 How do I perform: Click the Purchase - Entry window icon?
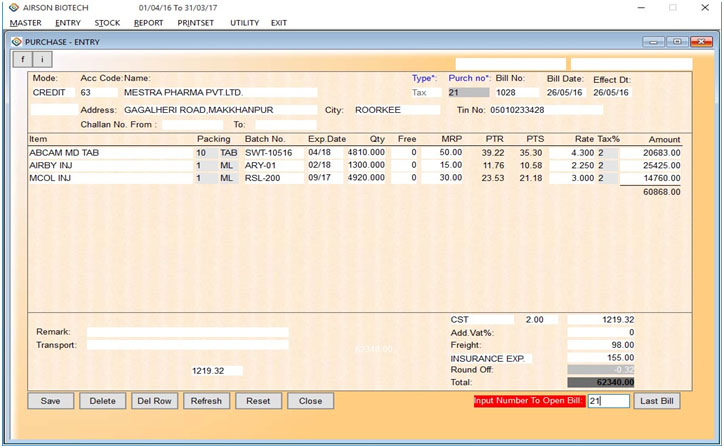[15, 42]
